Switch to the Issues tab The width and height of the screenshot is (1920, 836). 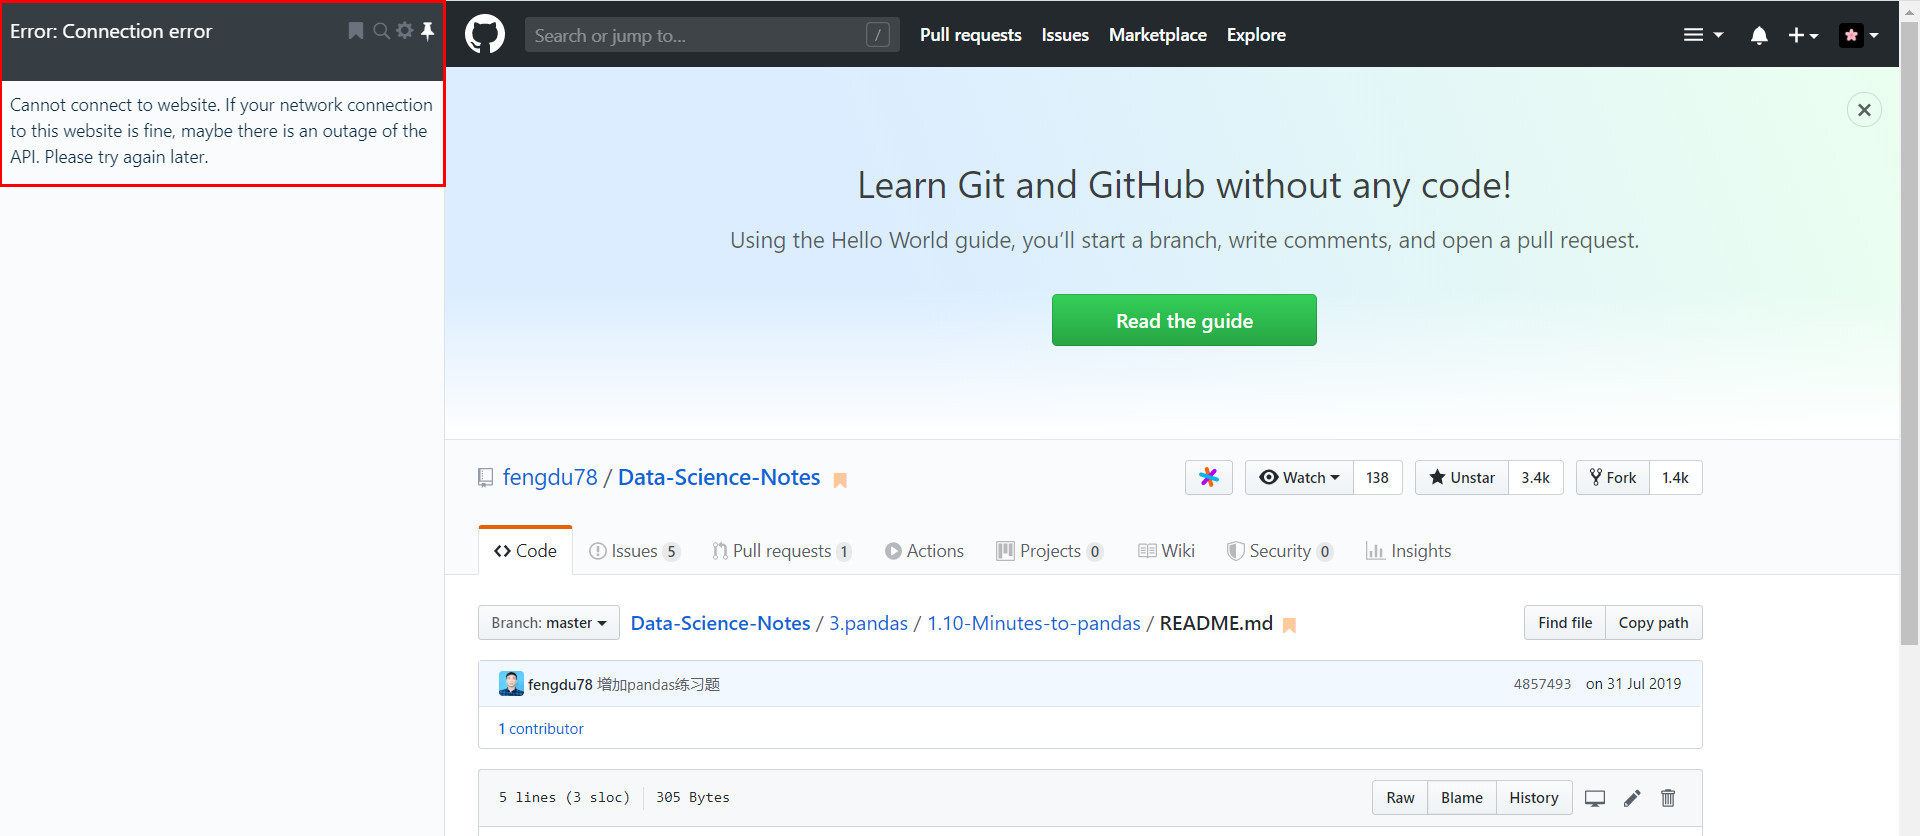(x=635, y=551)
